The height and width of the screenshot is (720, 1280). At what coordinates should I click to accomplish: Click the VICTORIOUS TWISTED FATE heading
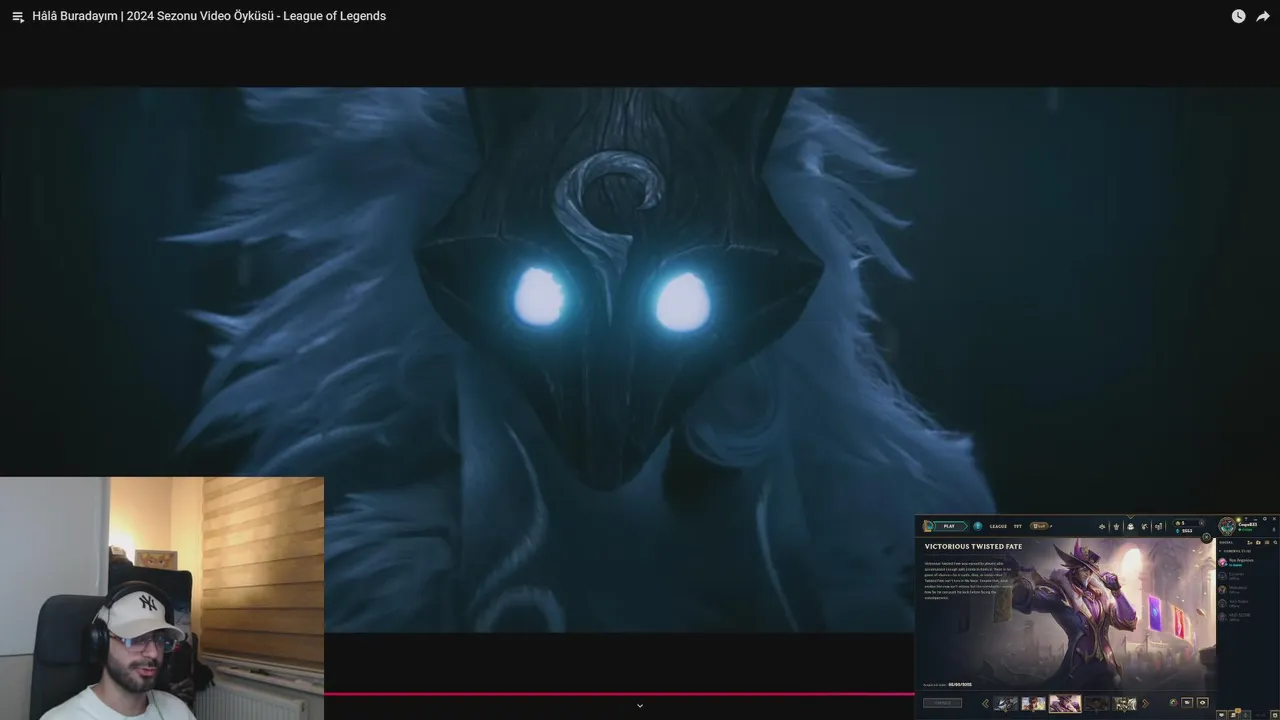click(973, 547)
